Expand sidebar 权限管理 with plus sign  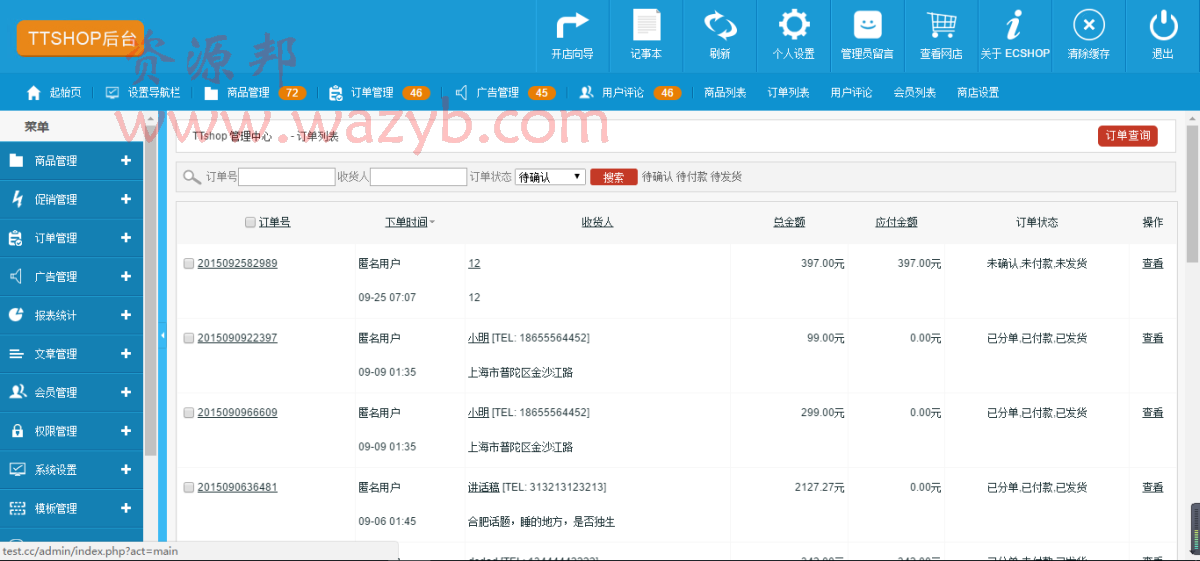[126, 431]
